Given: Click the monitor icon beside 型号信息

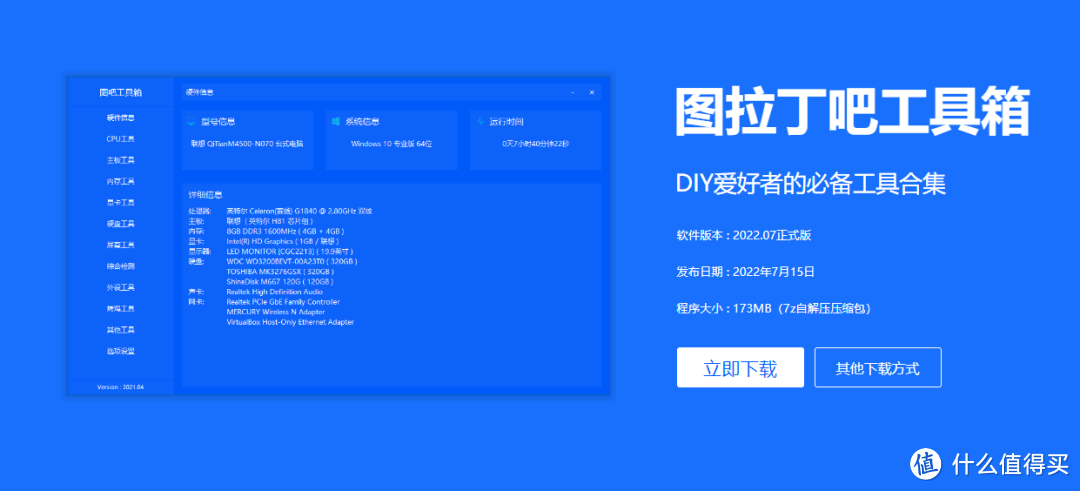Looking at the screenshot, I should [x=192, y=122].
